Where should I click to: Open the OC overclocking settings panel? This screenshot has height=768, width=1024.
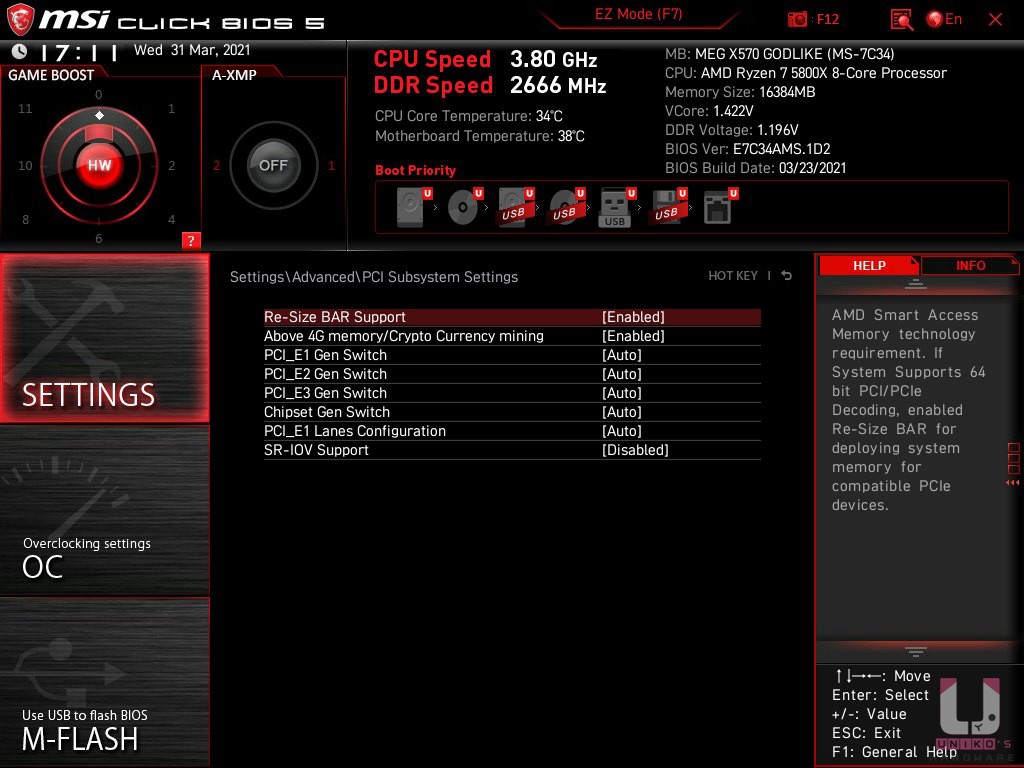point(104,511)
